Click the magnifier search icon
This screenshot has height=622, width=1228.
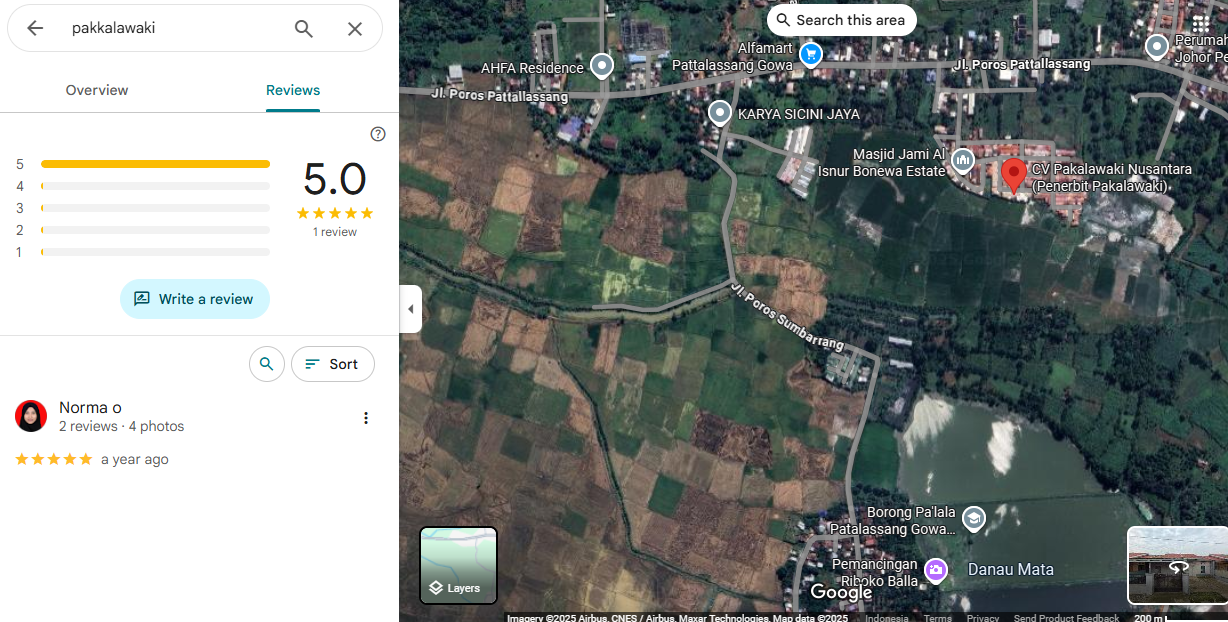(x=304, y=28)
